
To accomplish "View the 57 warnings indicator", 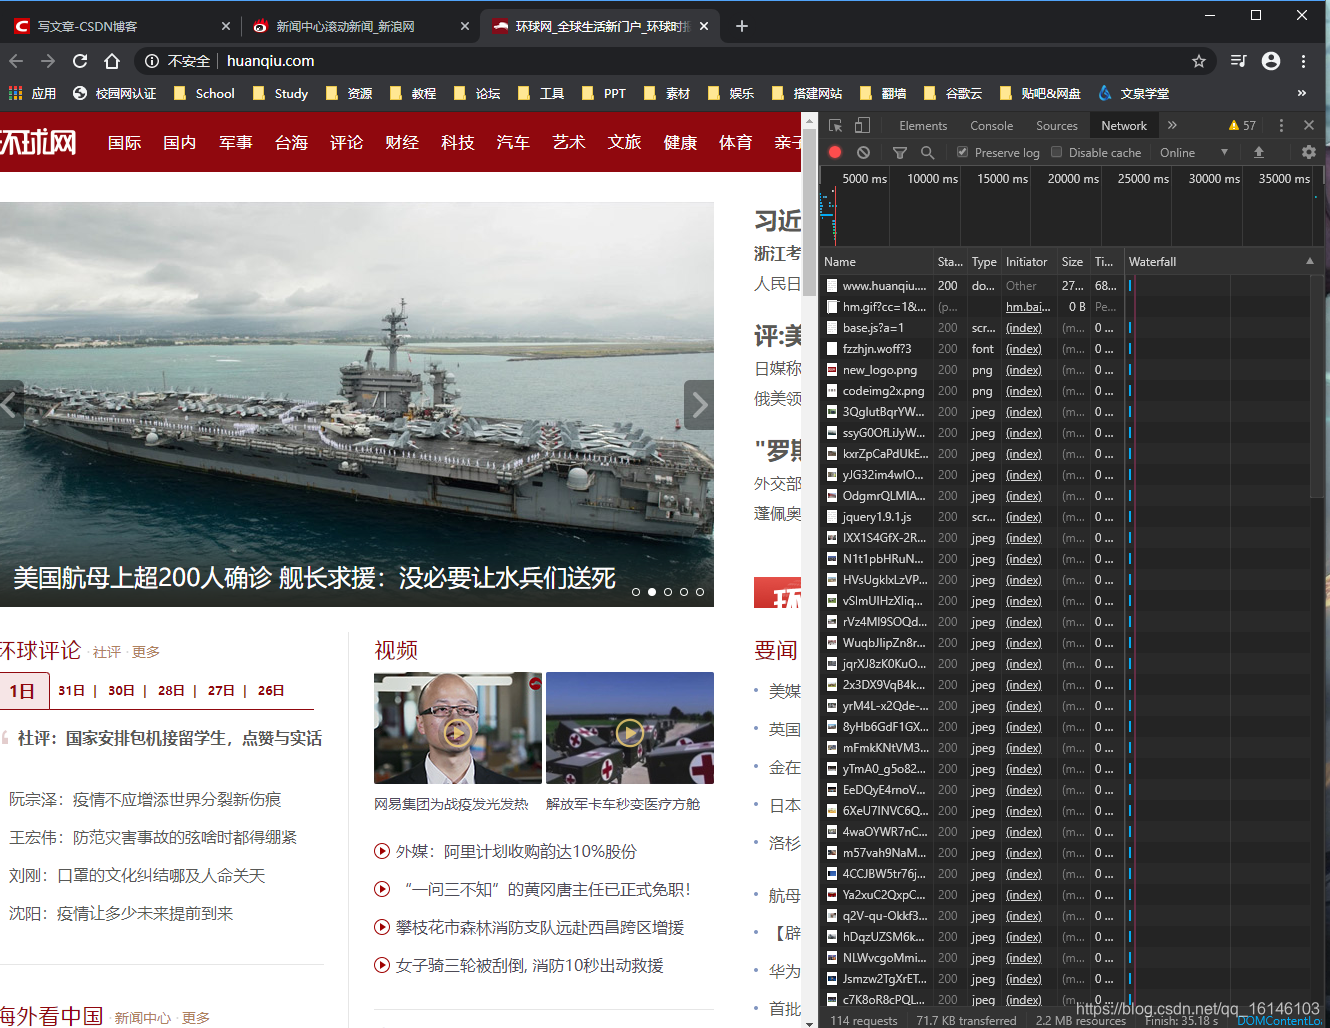I will tap(1242, 125).
